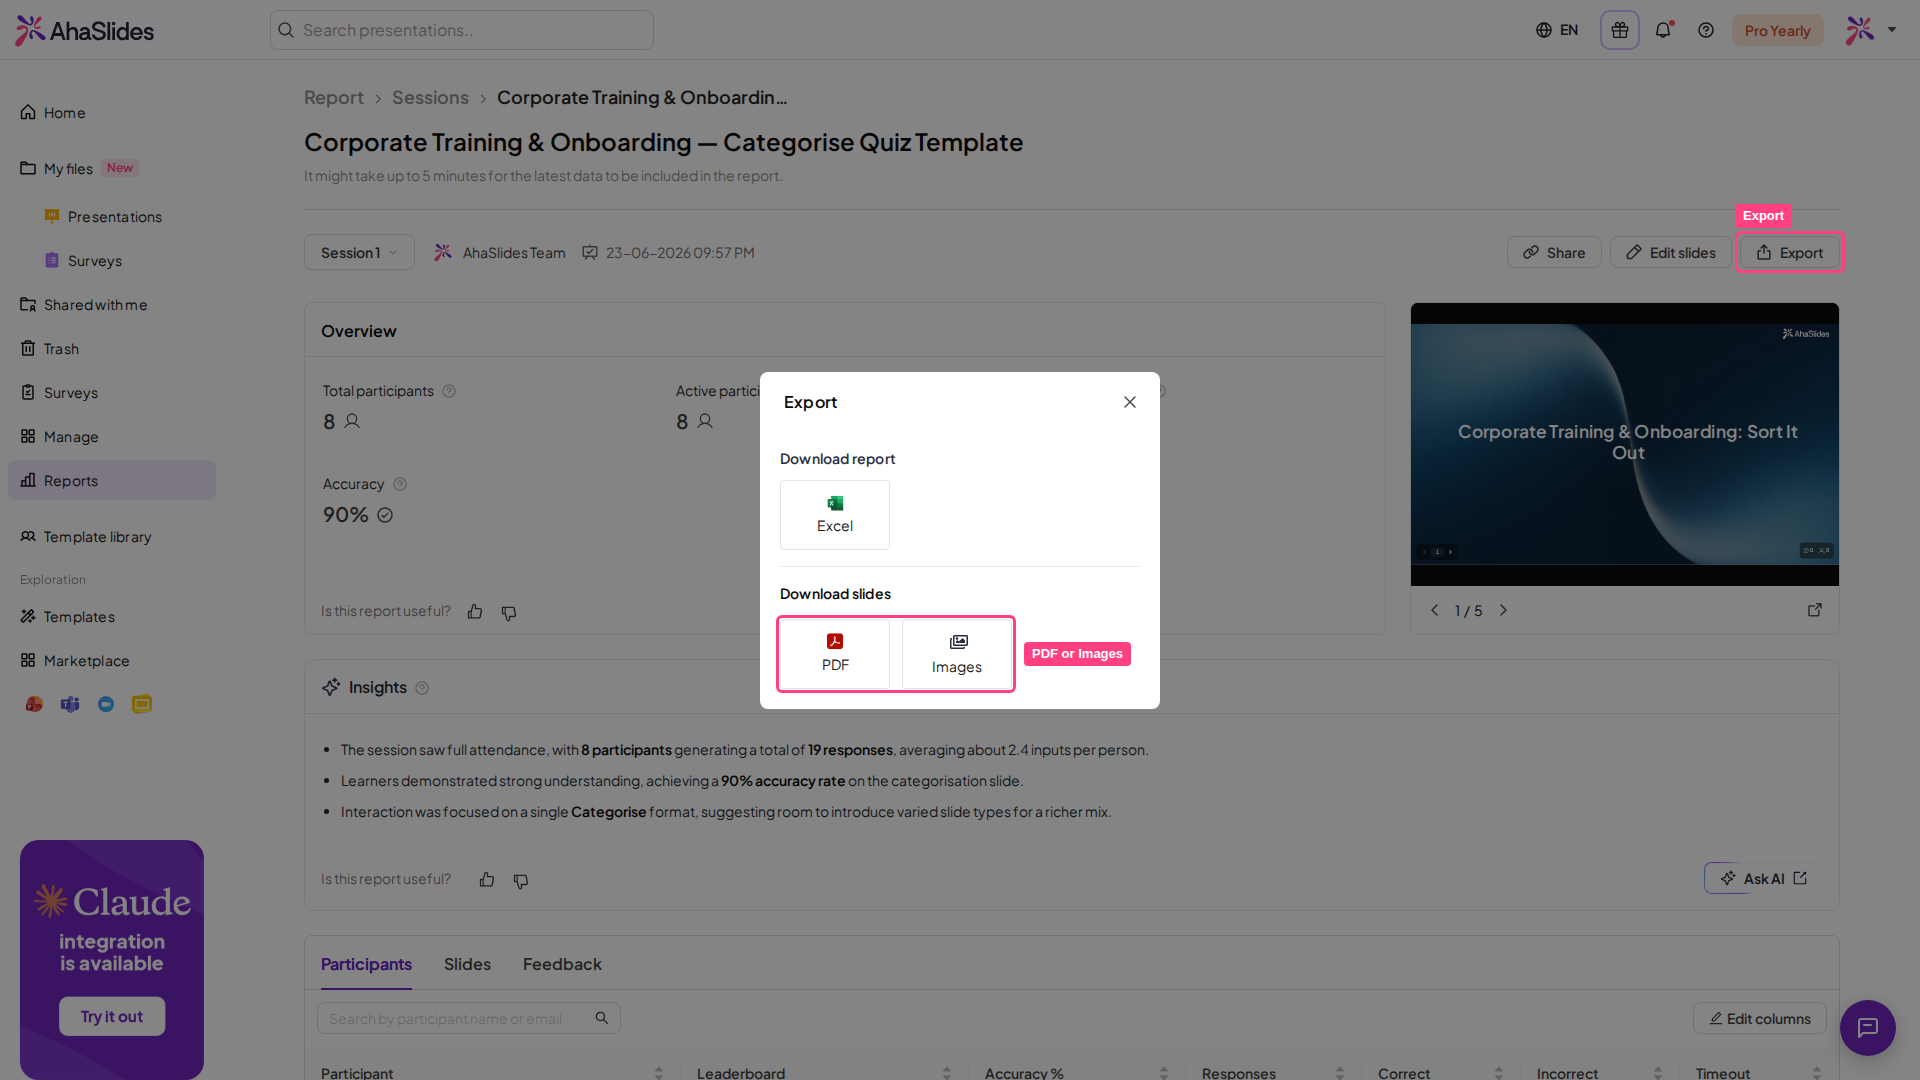Viewport: 1920px width, 1080px height.
Task: Go to next slide in preview
Action: 1503,610
